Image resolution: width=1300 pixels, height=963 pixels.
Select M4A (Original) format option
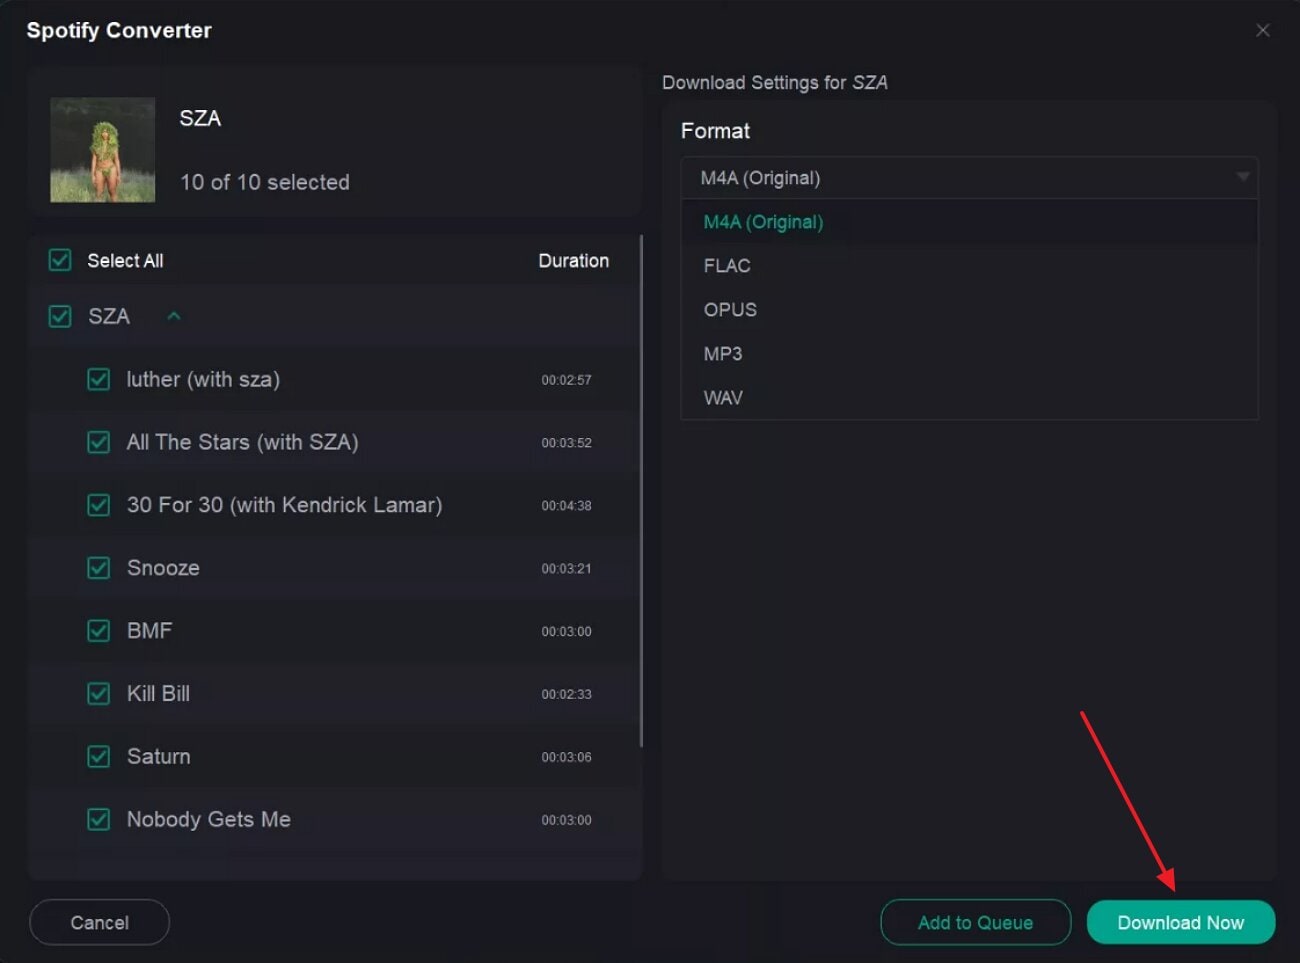[x=762, y=221]
